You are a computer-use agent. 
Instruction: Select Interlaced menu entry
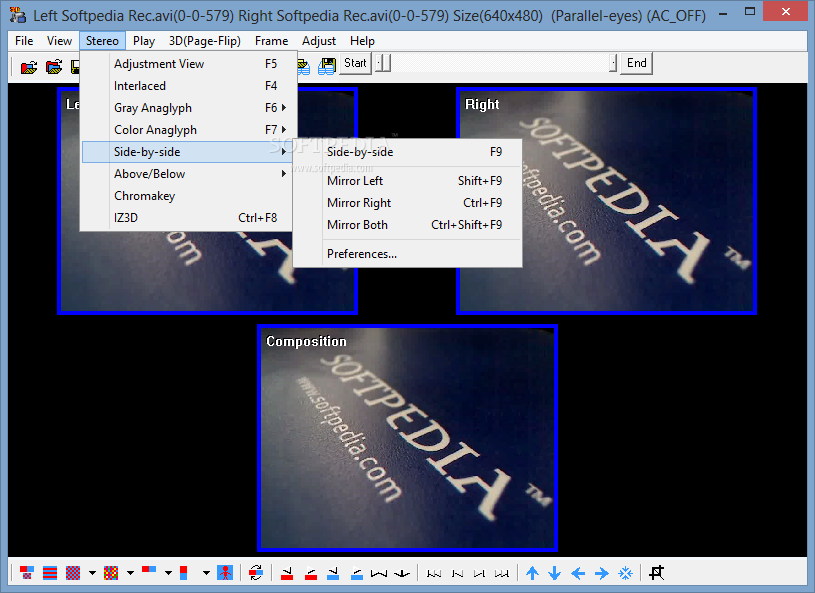(x=189, y=86)
